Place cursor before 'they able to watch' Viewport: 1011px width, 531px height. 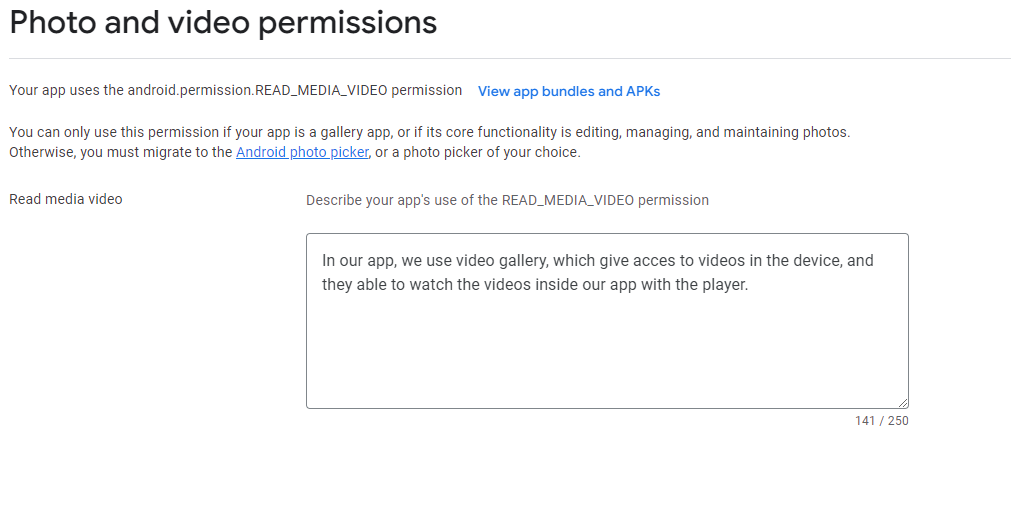pos(322,285)
